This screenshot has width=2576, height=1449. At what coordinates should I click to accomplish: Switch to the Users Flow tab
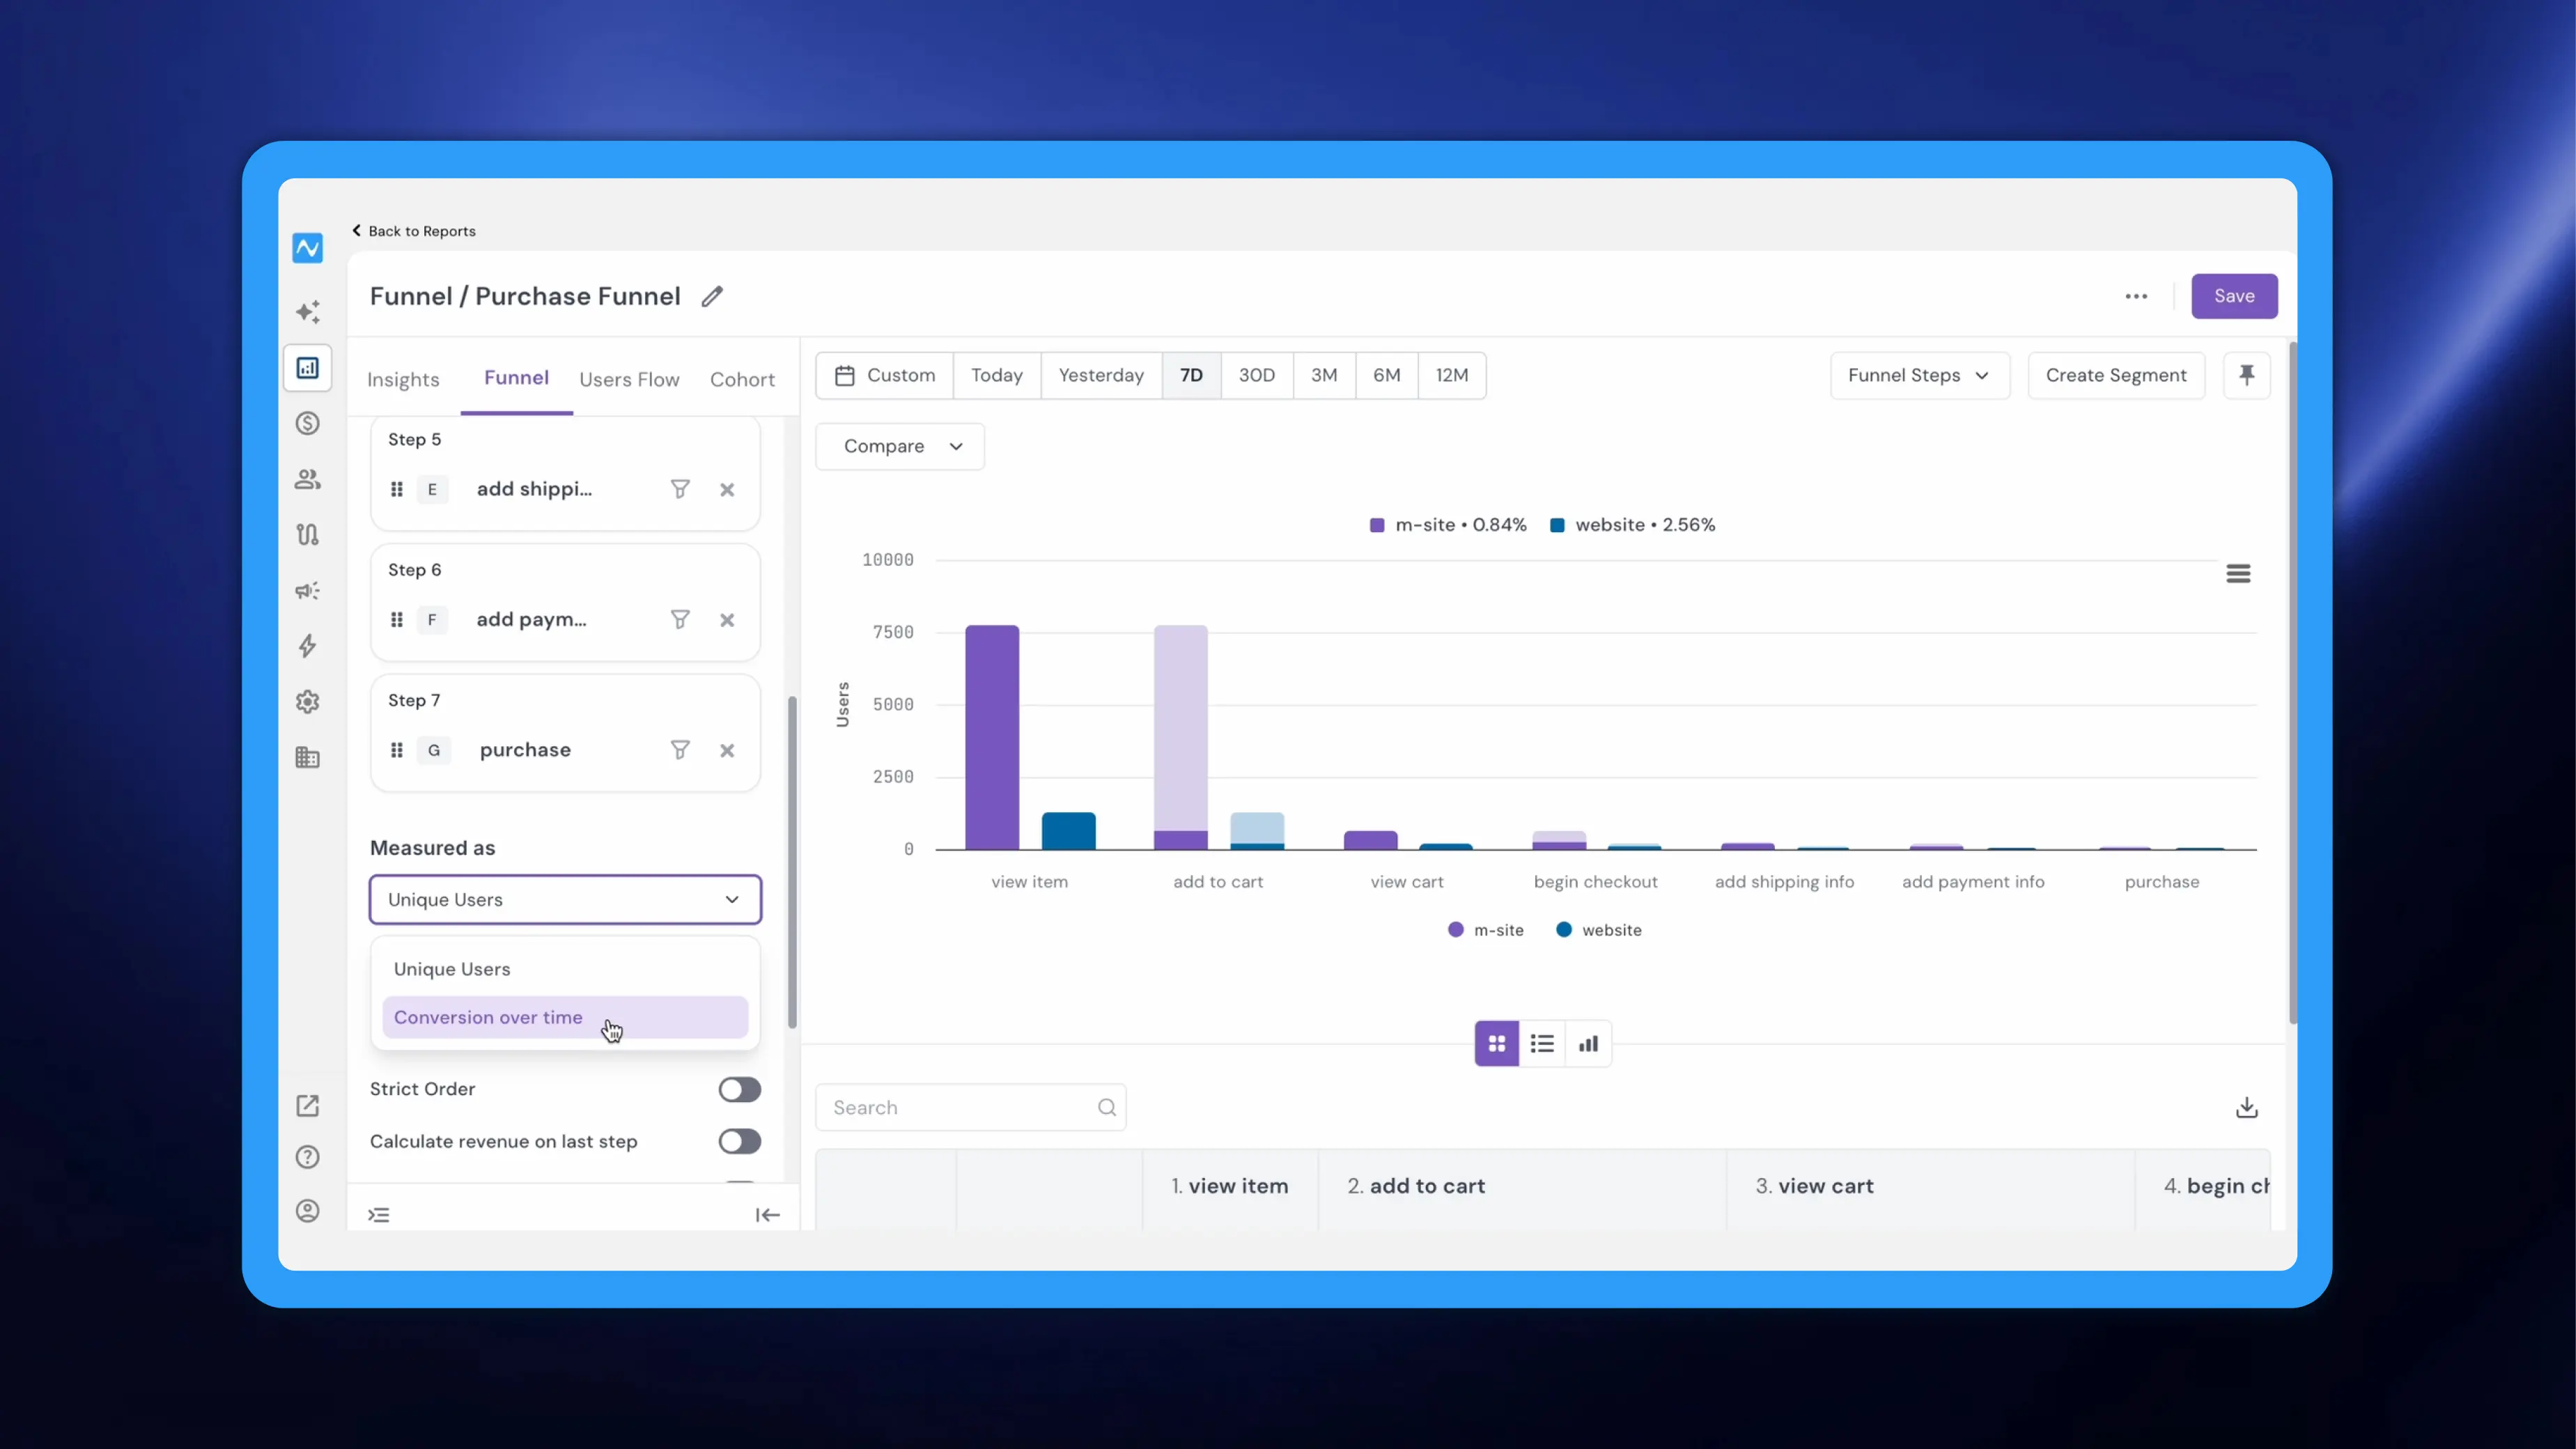pyautogui.click(x=629, y=379)
